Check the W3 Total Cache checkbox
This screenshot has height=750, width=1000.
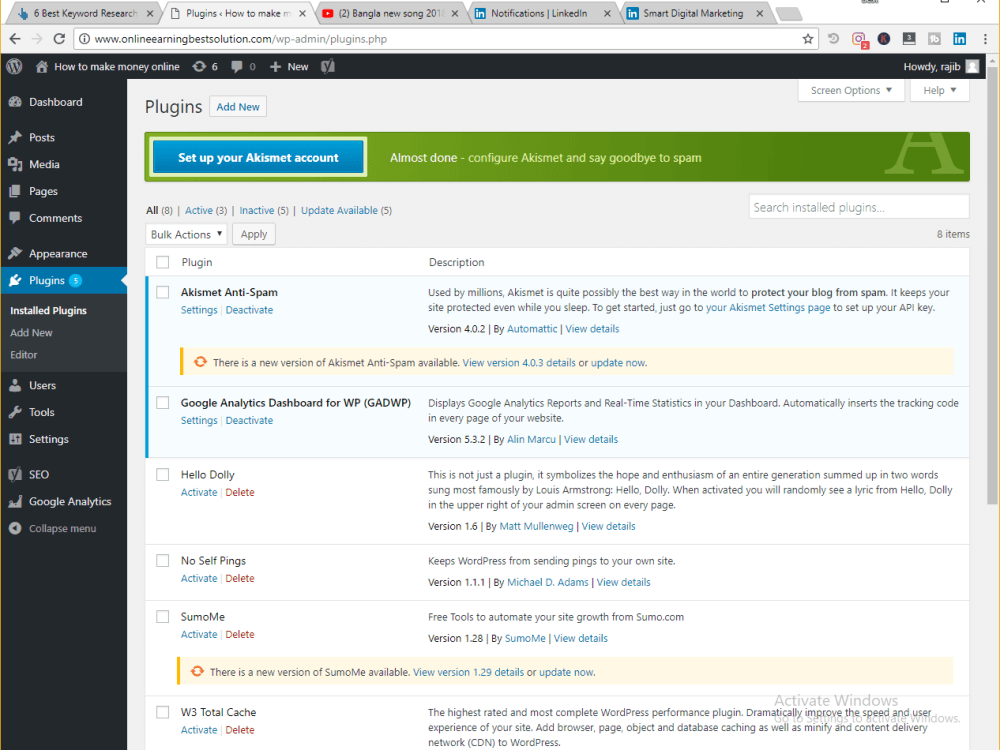pyautogui.click(x=163, y=712)
